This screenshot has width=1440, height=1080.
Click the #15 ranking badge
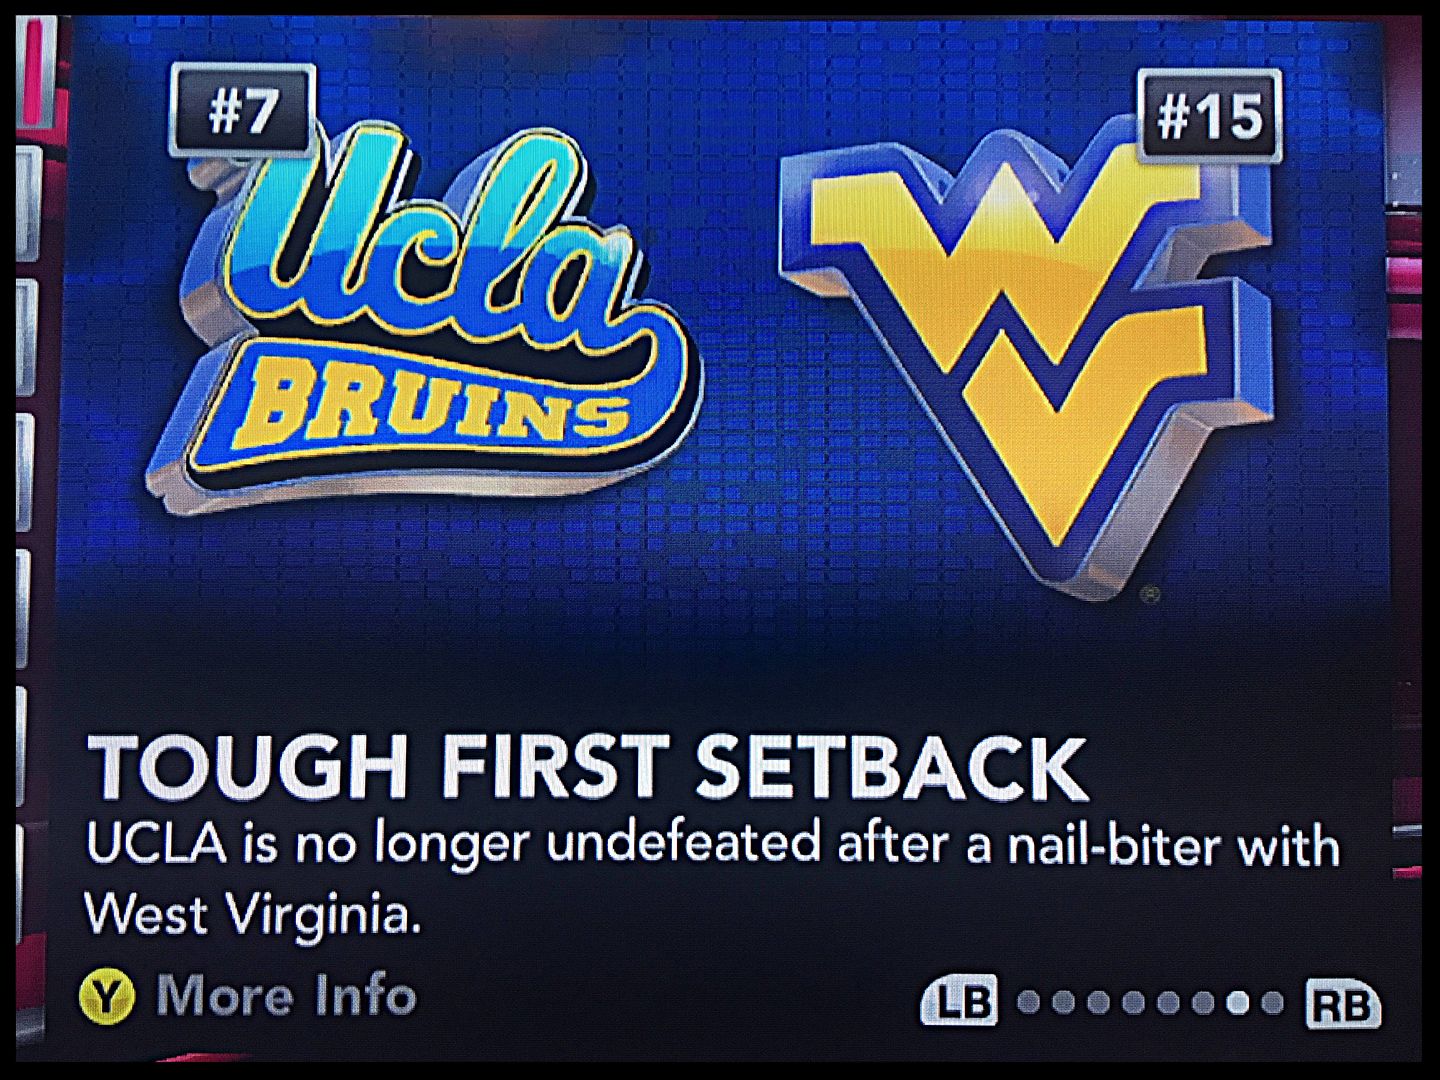pos(1210,116)
